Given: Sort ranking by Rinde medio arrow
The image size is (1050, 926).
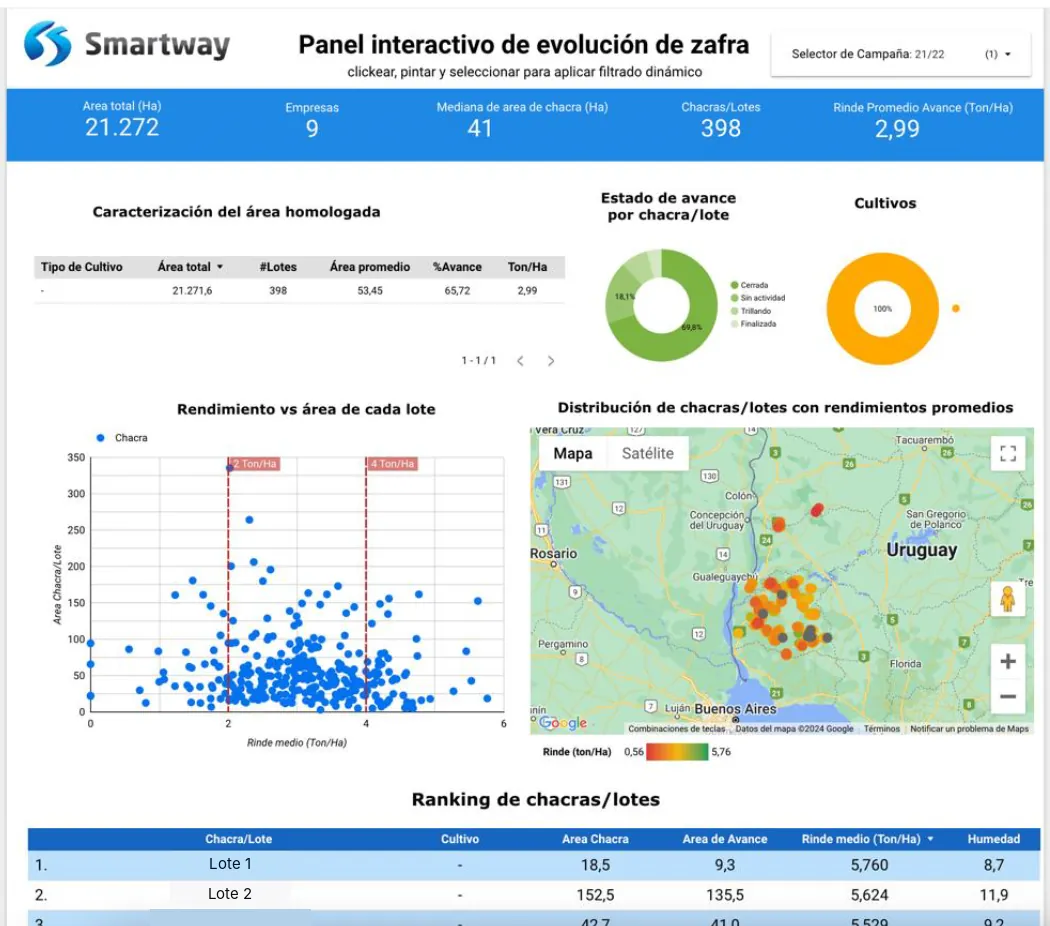Looking at the screenshot, I should click(x=930, y=838).
